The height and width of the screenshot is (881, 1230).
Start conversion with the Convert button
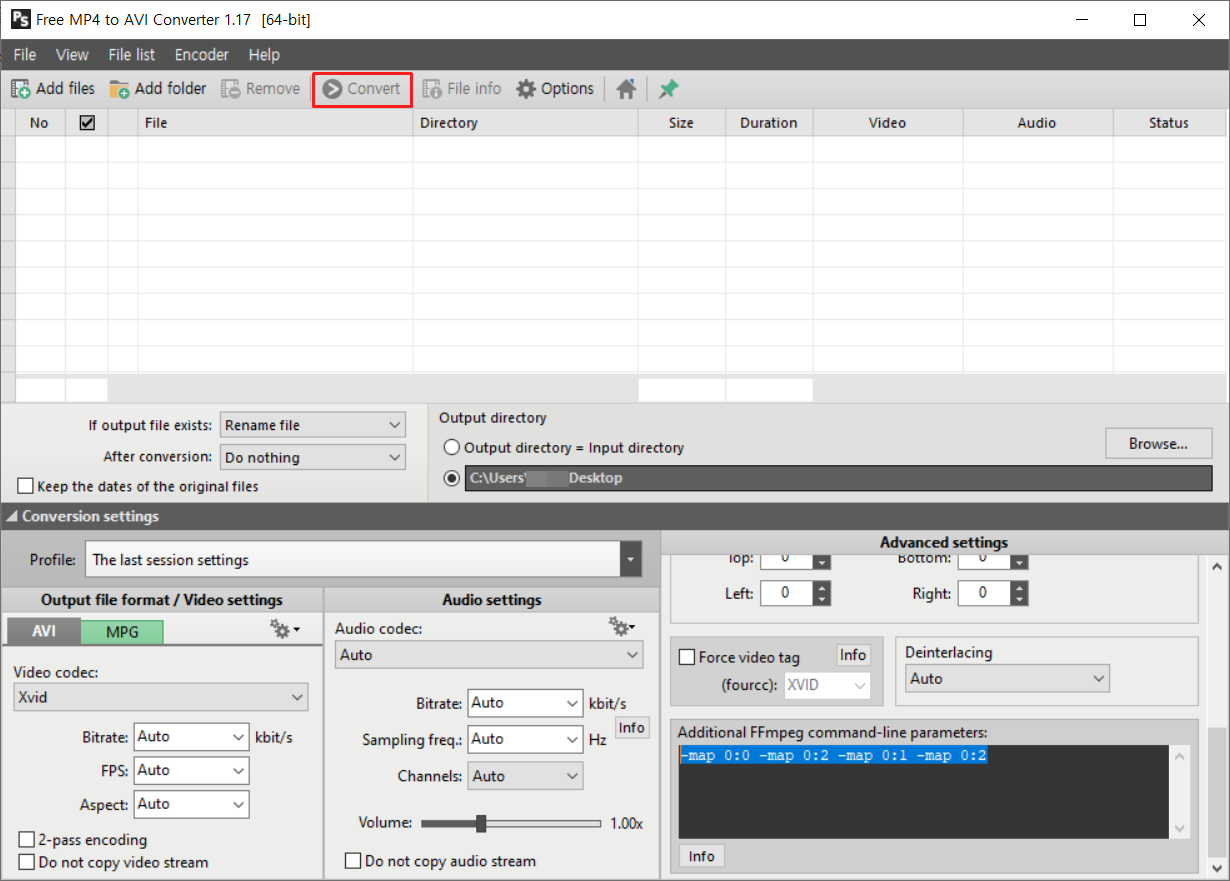[362, 89]
